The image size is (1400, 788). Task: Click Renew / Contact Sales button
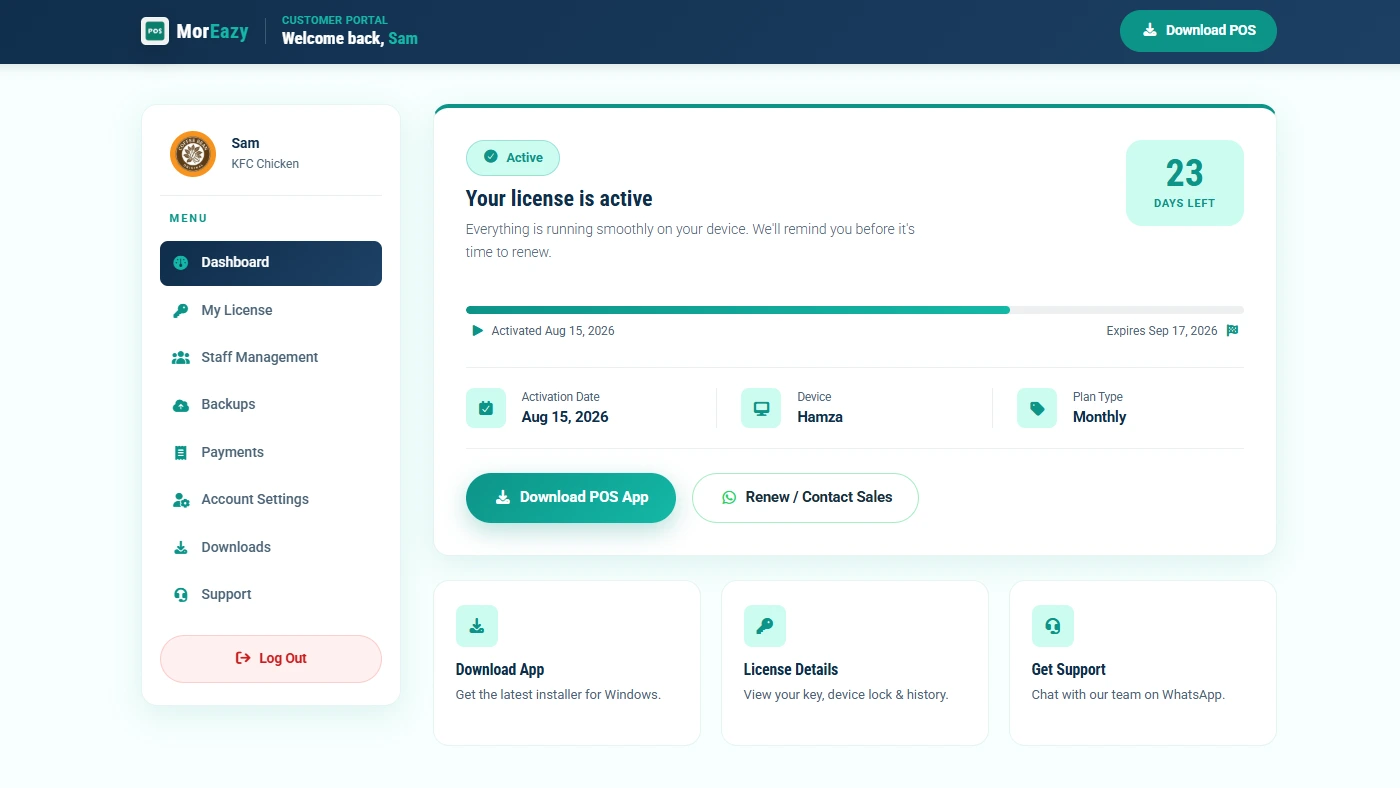[x=805, y=498]
